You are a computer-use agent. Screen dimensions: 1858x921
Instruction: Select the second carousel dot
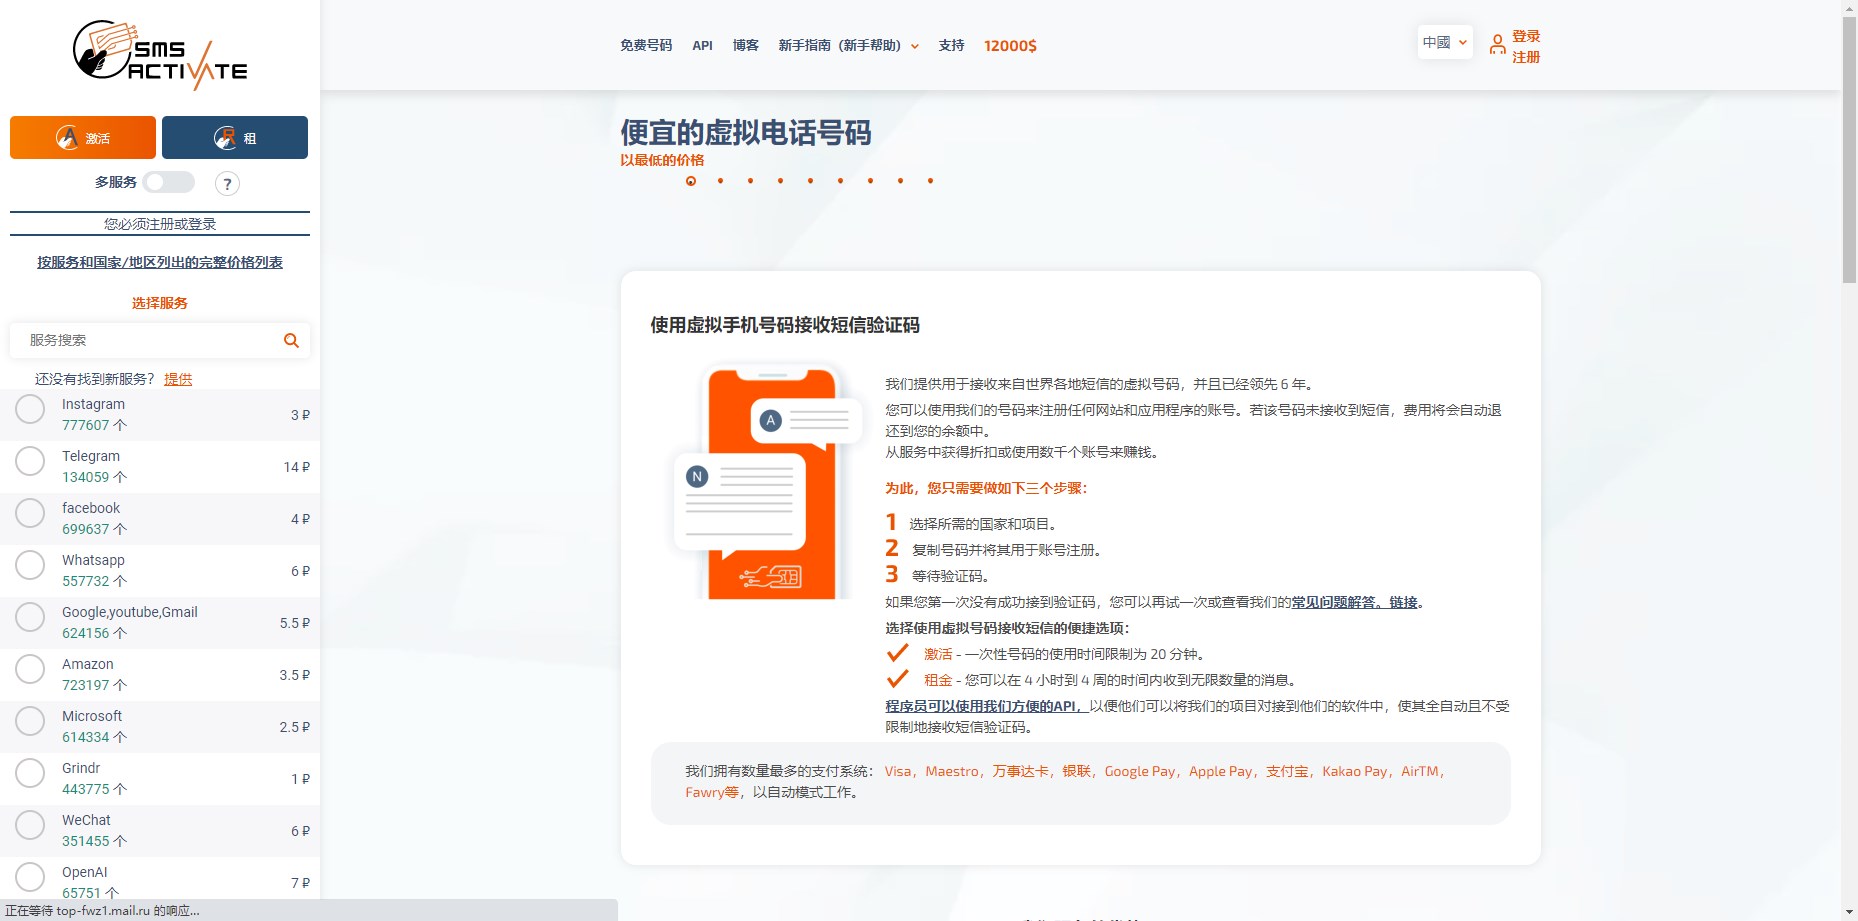[x=720, y=181]
